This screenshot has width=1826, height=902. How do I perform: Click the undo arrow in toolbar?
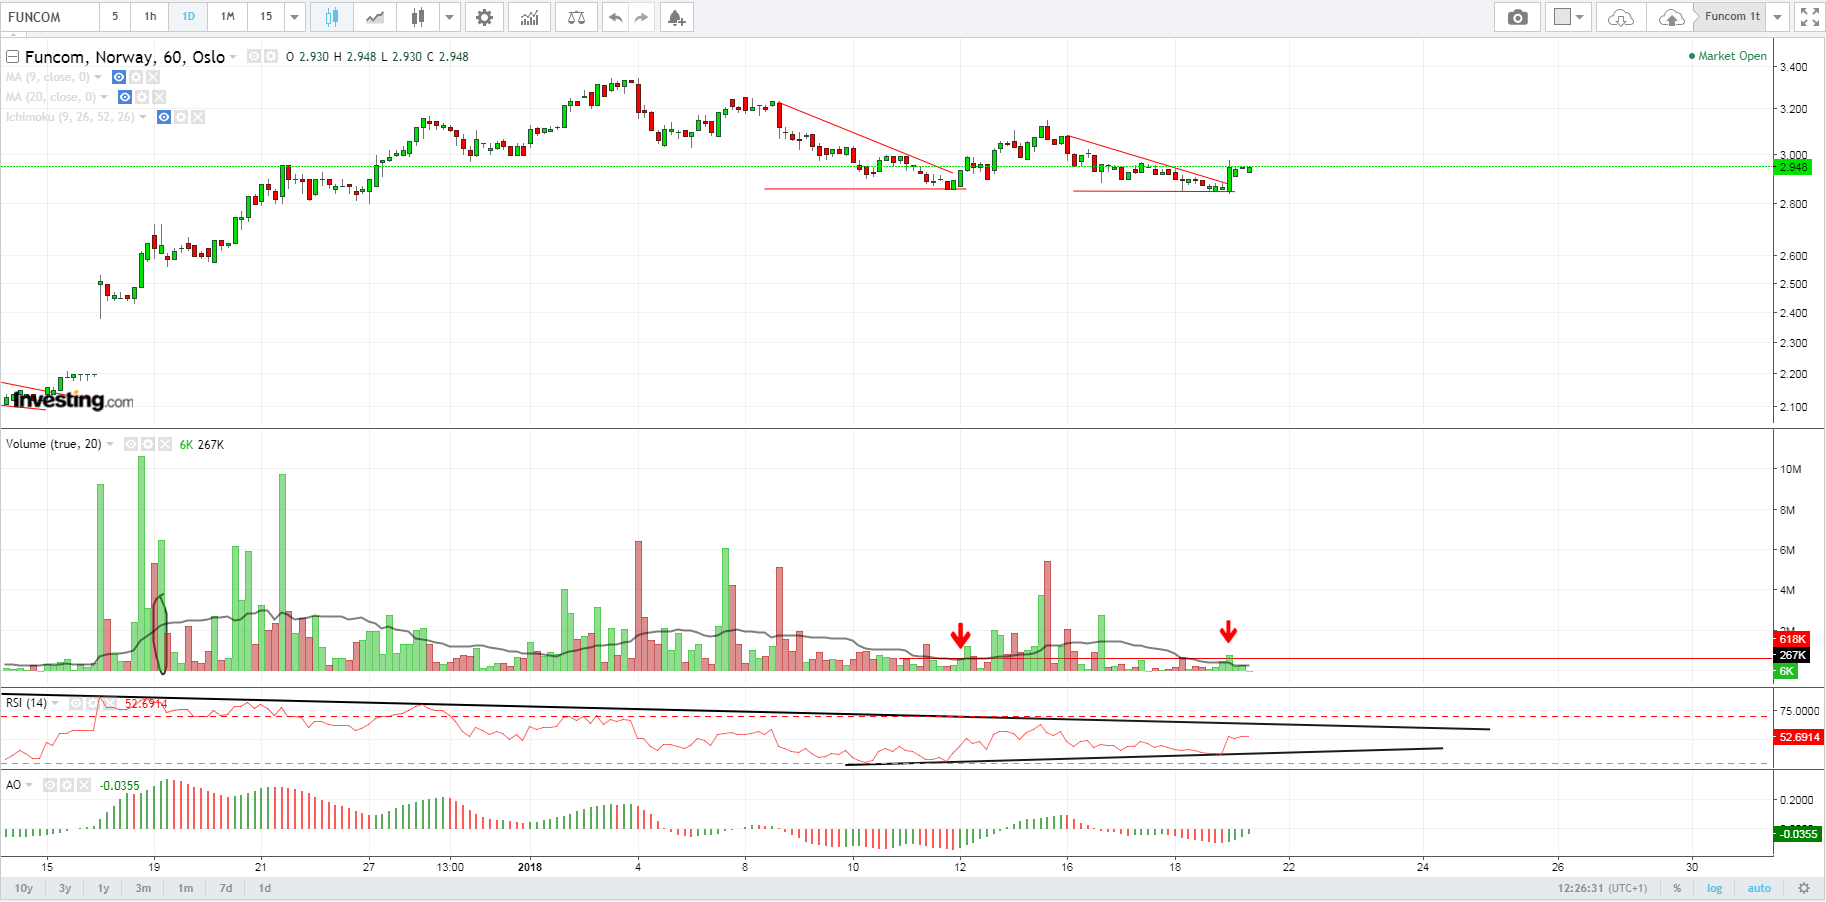coord(615,17)
